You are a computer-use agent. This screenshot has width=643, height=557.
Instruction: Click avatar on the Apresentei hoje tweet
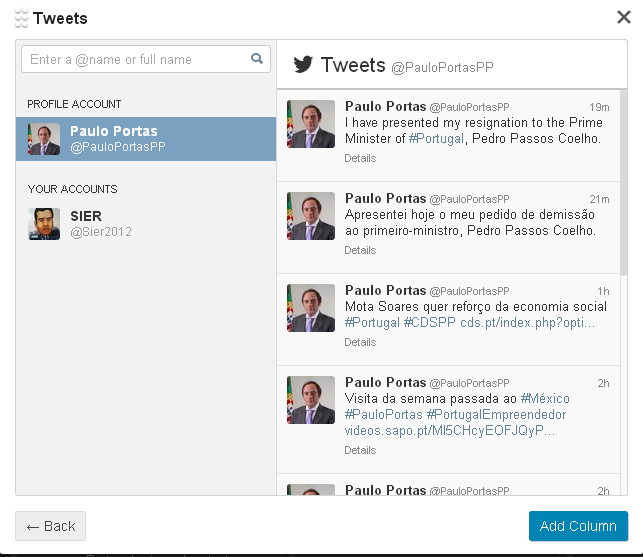point(311,216)
